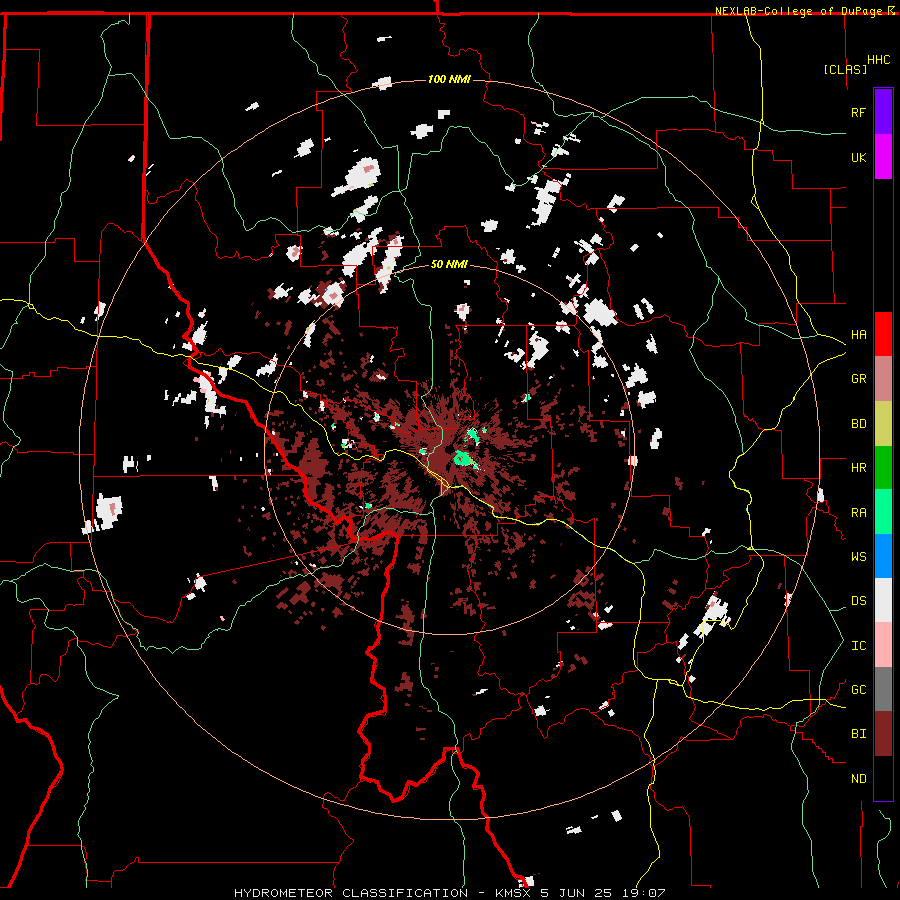
Task: Click the 50 NMI range ring label
Action: click(449, 264)
